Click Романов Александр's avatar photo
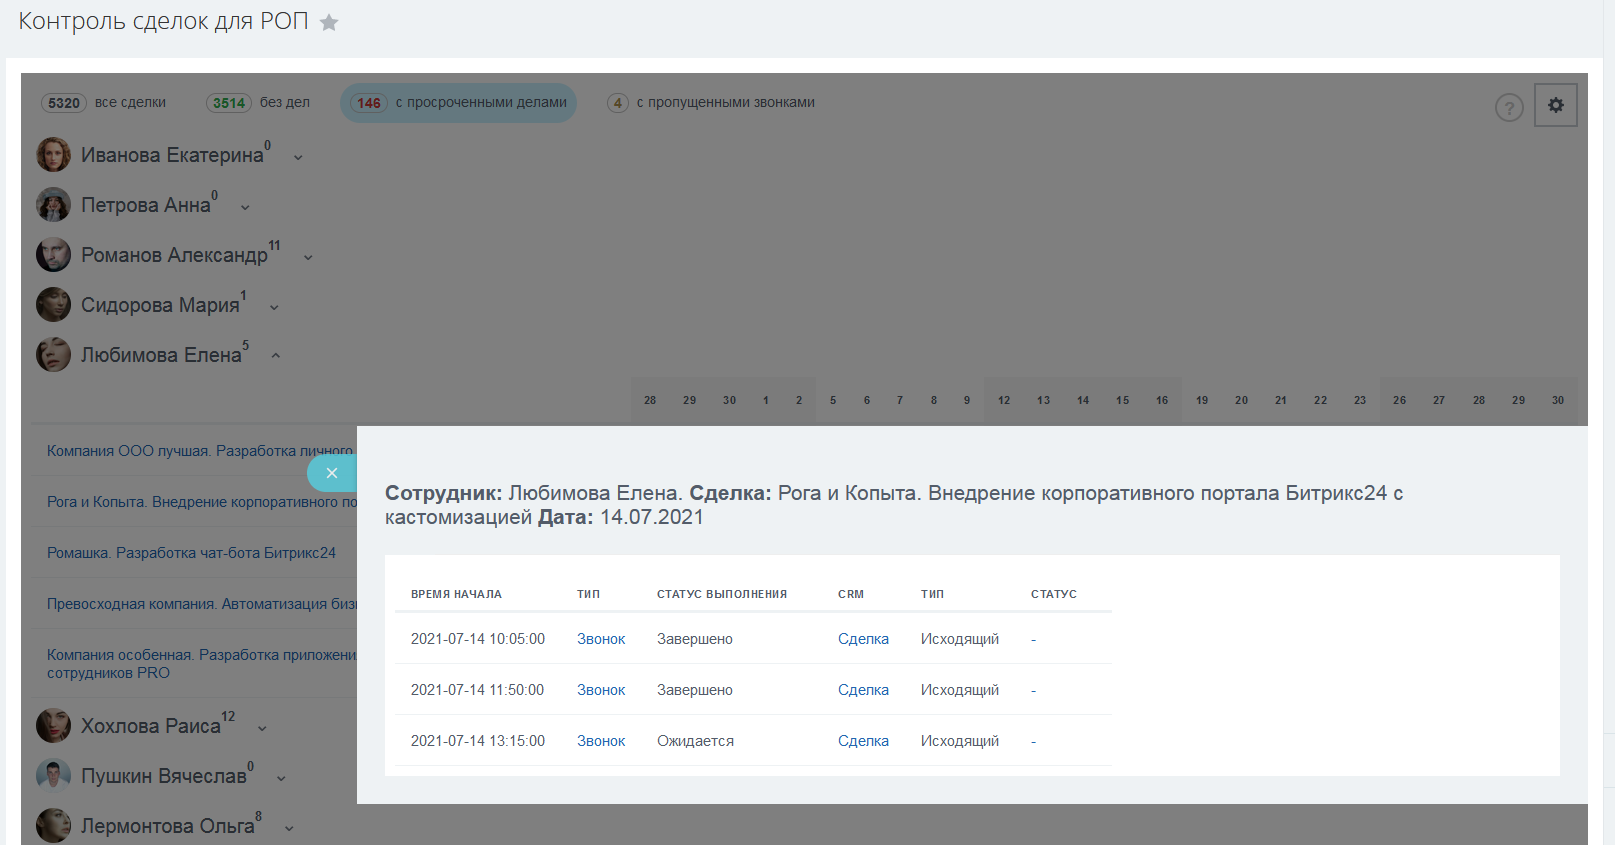This screenshot has width=1615, height=845. click(x=54, y=255)
